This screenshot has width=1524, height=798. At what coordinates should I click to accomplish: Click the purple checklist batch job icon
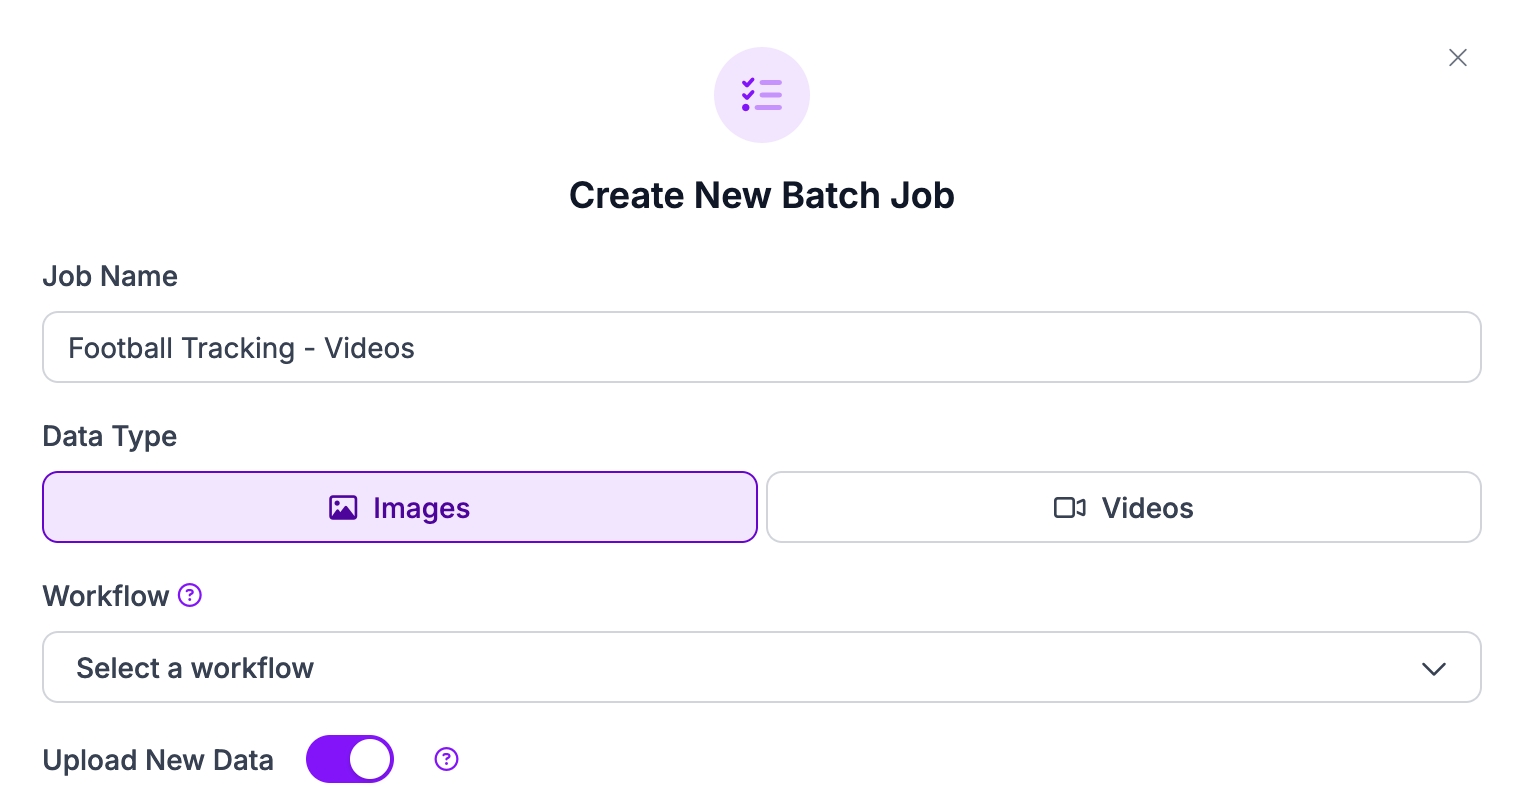761,95
